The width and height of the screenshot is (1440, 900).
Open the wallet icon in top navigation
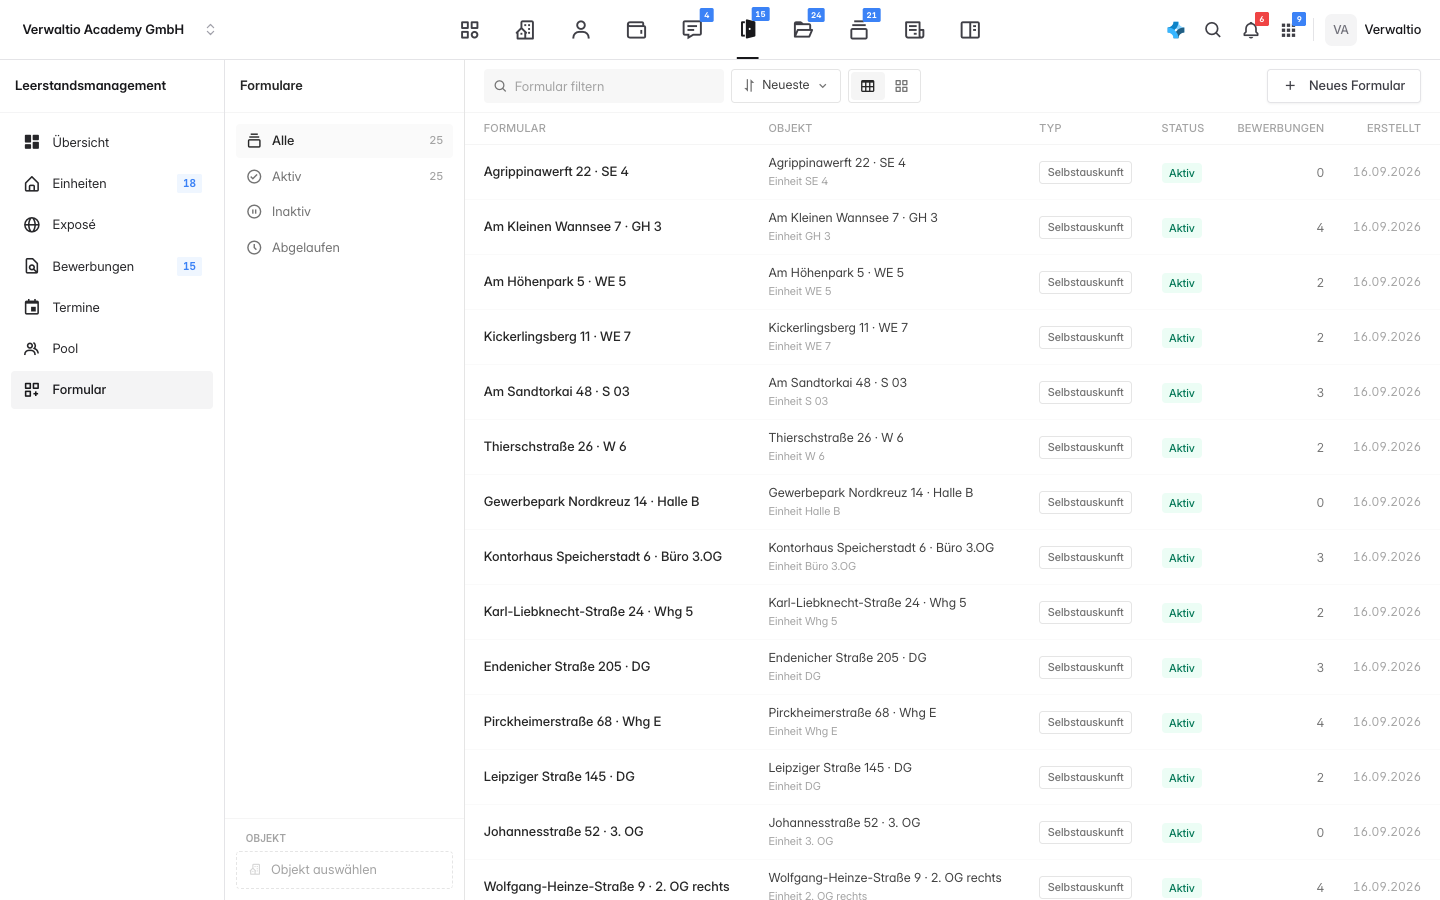(x=636, y=30)
